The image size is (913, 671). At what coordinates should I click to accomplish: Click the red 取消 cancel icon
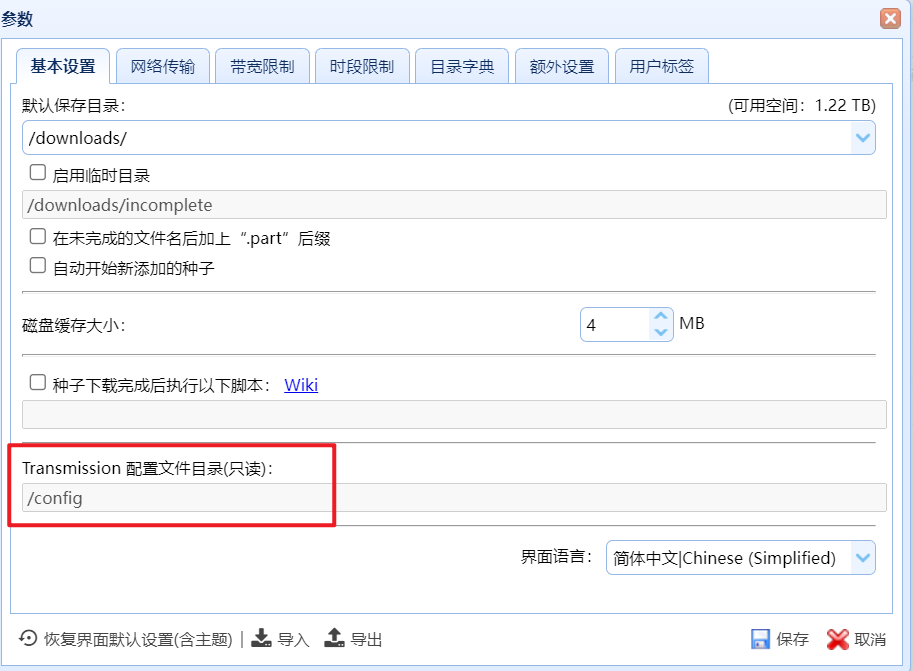(x=836, y=638)
